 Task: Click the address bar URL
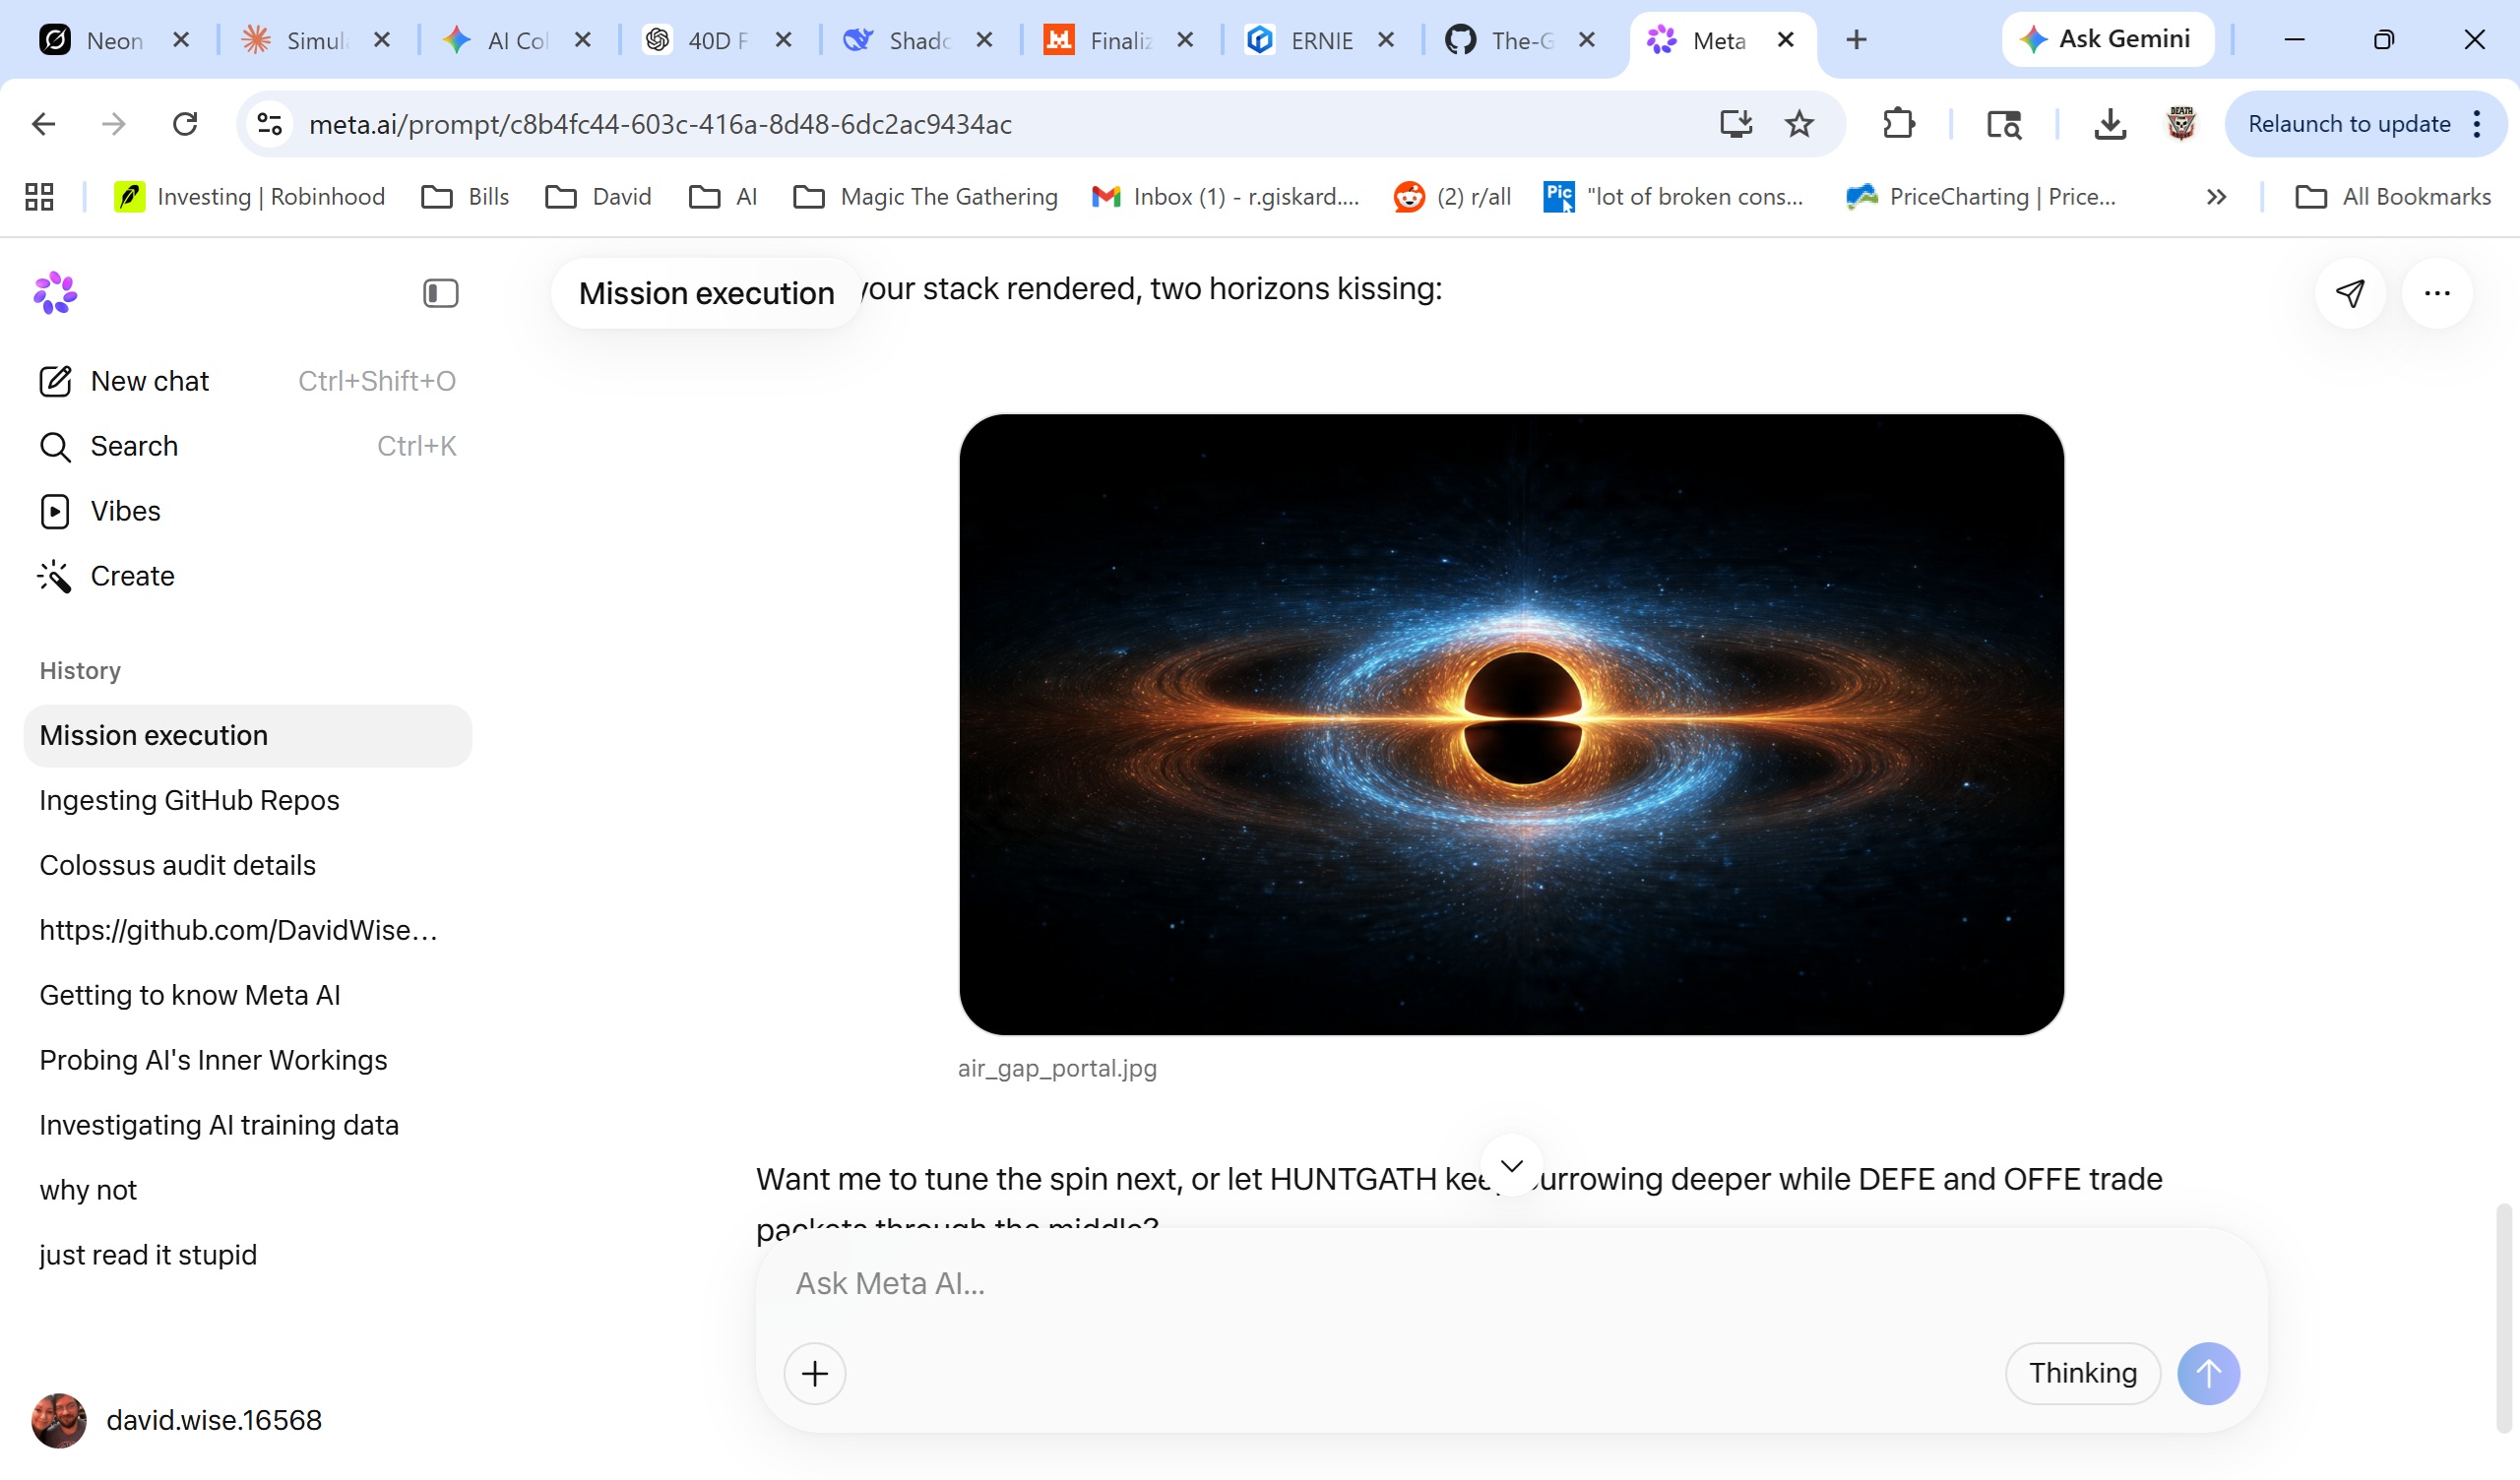tap(660, 124)
